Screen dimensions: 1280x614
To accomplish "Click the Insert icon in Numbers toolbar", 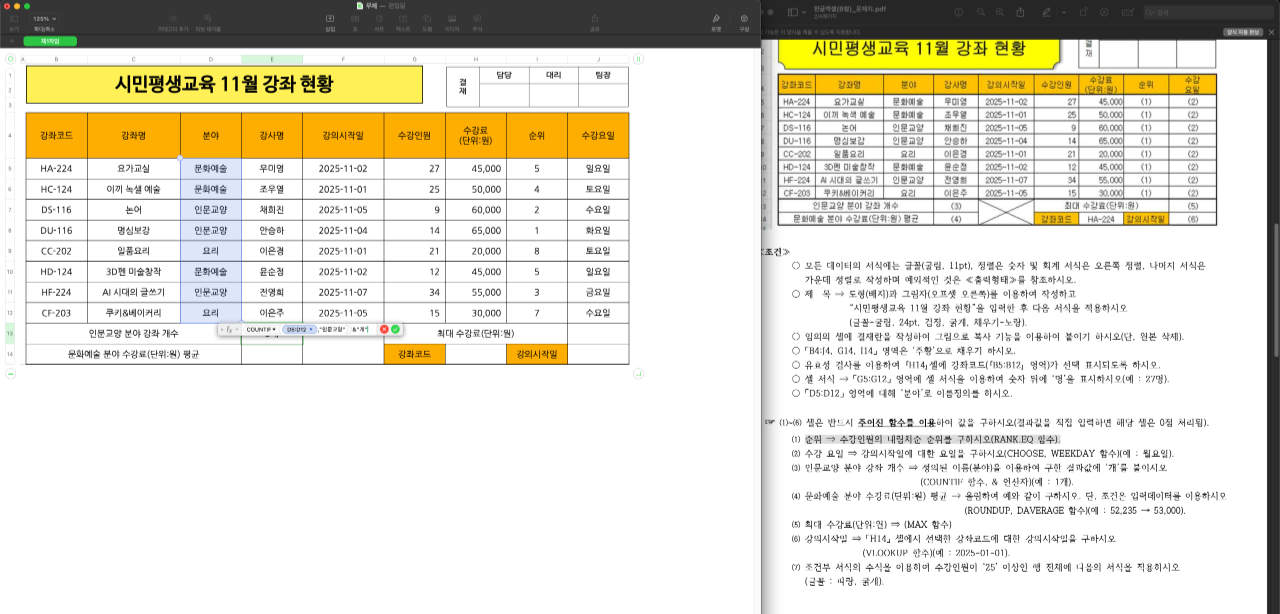I will pos(331,22).
